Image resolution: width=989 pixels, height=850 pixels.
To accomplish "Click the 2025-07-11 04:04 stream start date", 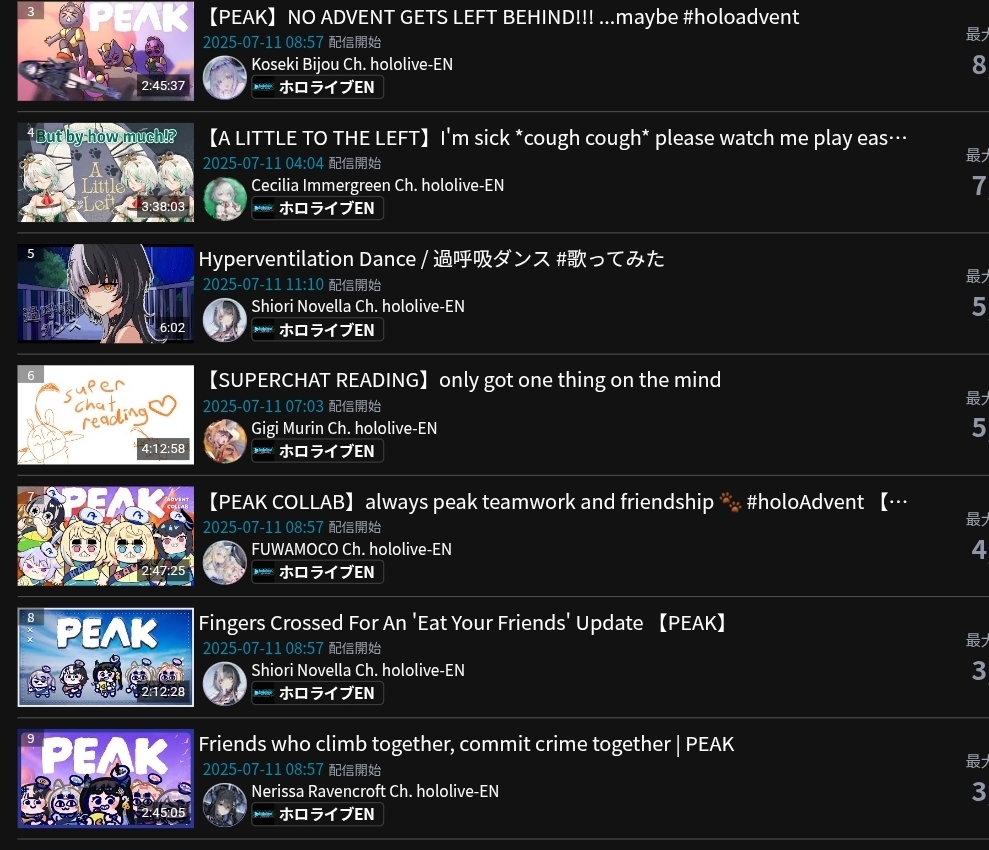I will 263,163.
